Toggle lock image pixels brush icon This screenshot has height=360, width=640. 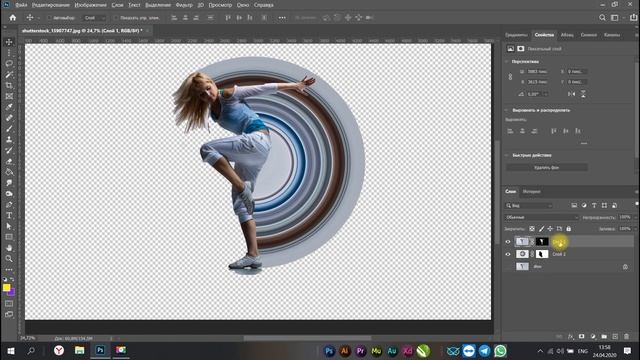tap(541, 229)
